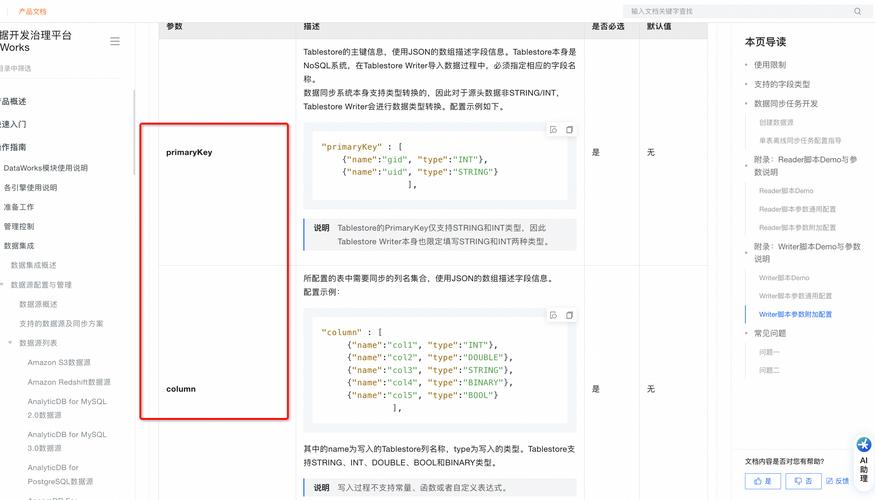Jump to 附录：Writer脚本Demo与参数说明

click(x=807, y=252)
